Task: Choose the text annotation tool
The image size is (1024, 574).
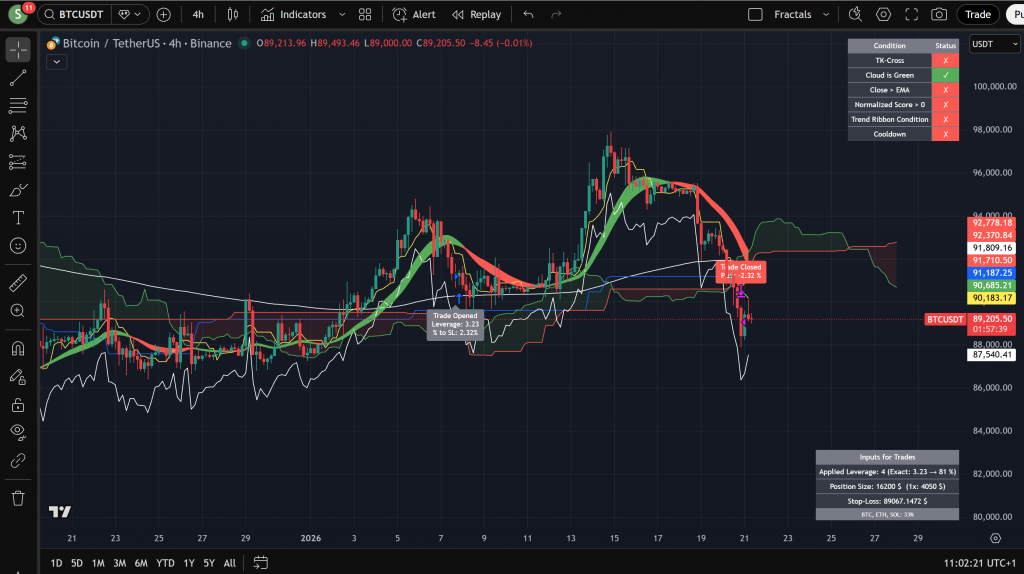Action: 18,217
